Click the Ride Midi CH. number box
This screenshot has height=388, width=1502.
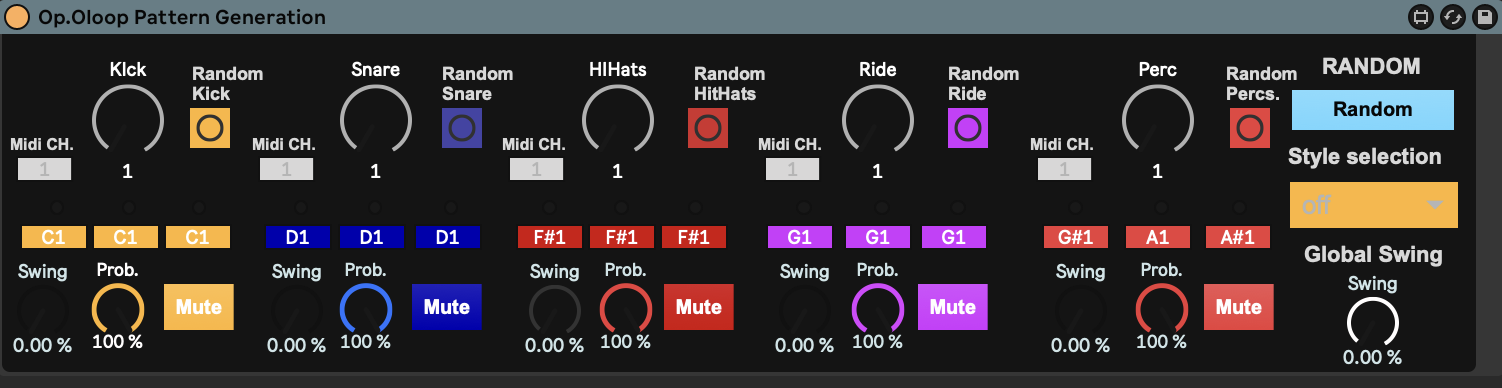click(x=793, y=170)
